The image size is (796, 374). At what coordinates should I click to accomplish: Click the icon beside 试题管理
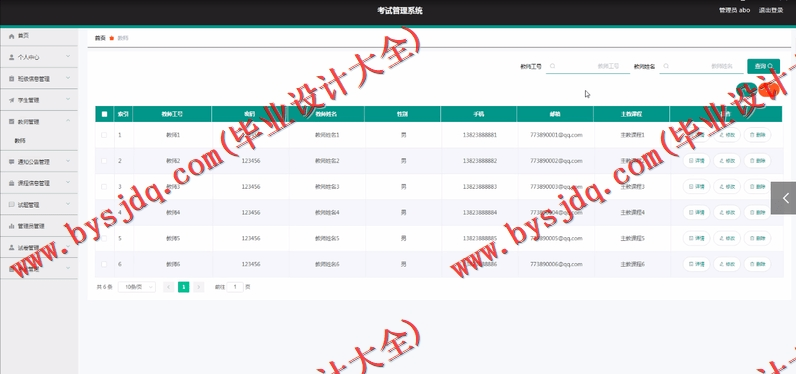12,205
